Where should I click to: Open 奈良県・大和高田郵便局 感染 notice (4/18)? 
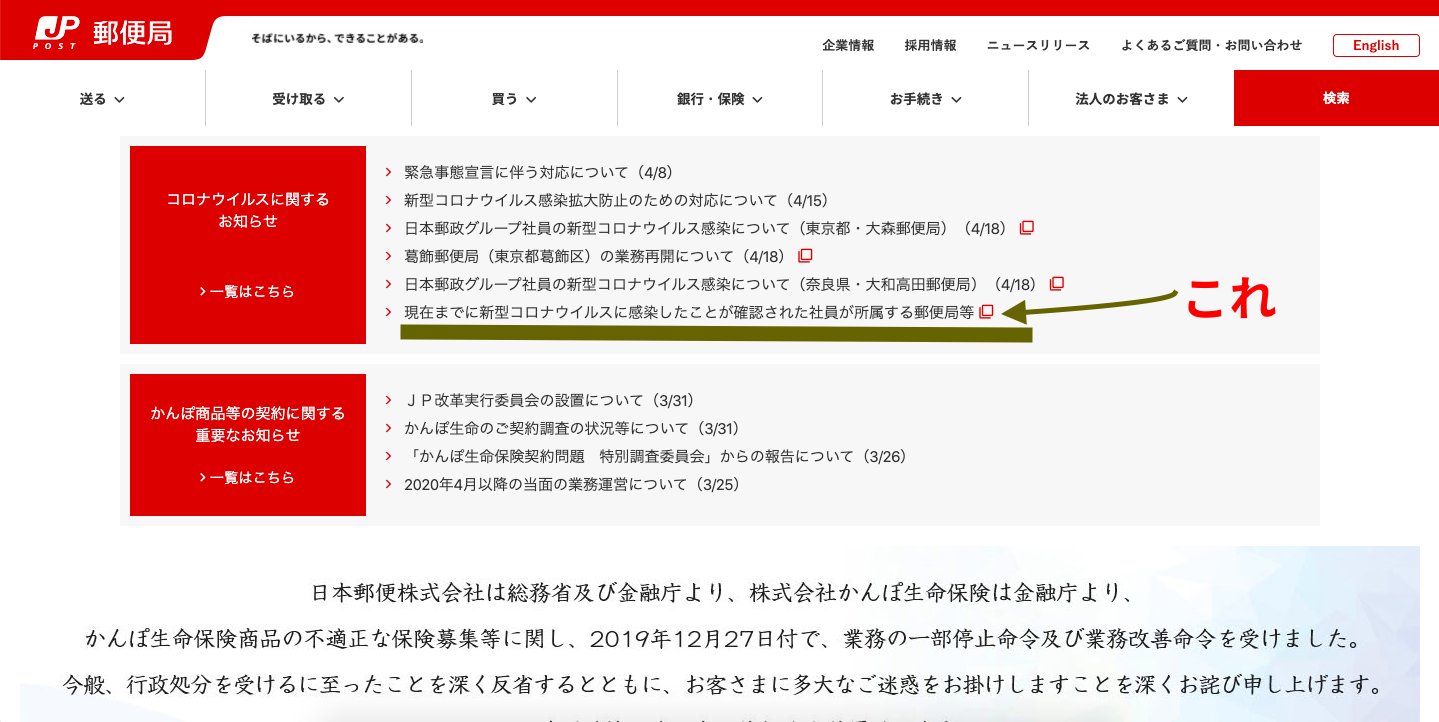pyautogui.click(x=723, y=284)
